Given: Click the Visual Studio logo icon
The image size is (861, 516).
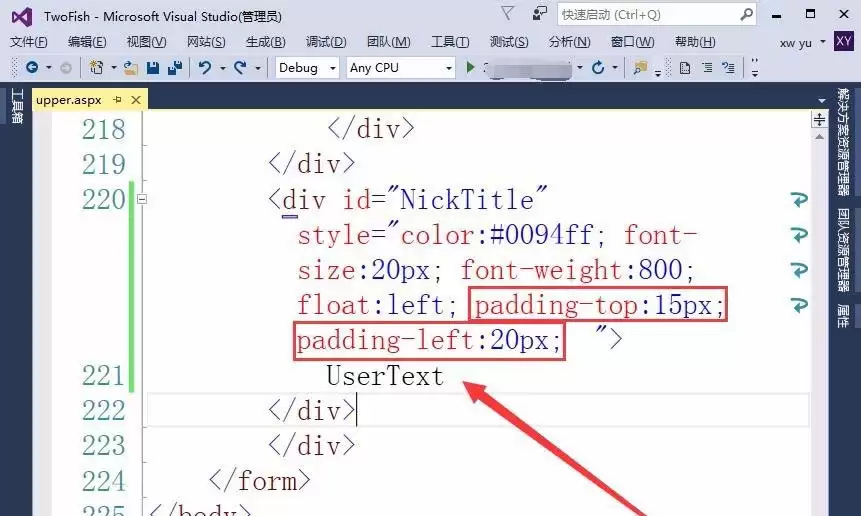Looking at the screenshot, I should coord(22,16).
